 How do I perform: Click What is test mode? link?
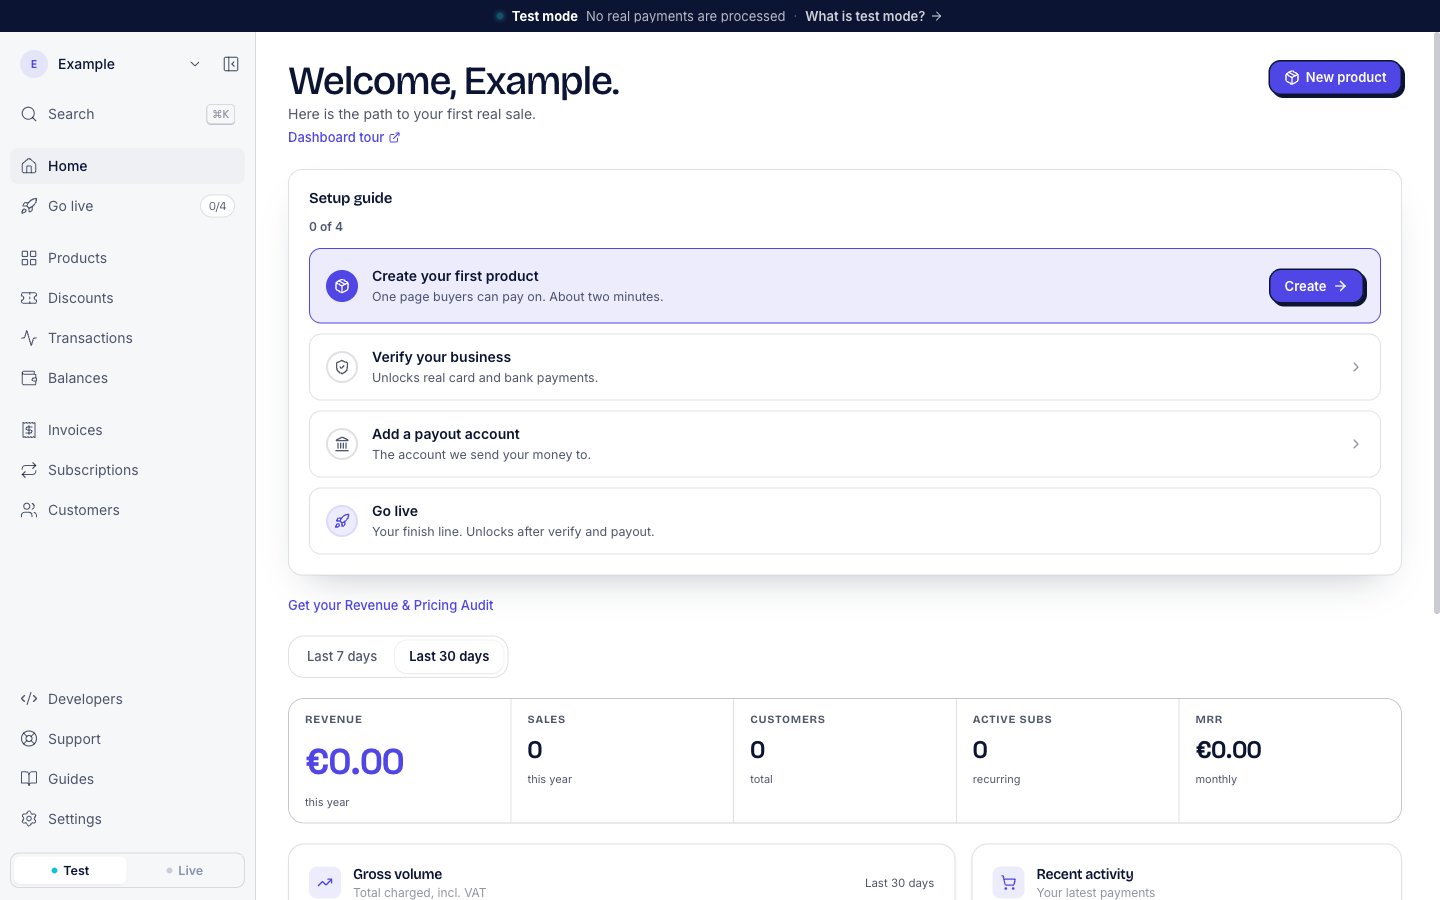(x=873, y=16)
